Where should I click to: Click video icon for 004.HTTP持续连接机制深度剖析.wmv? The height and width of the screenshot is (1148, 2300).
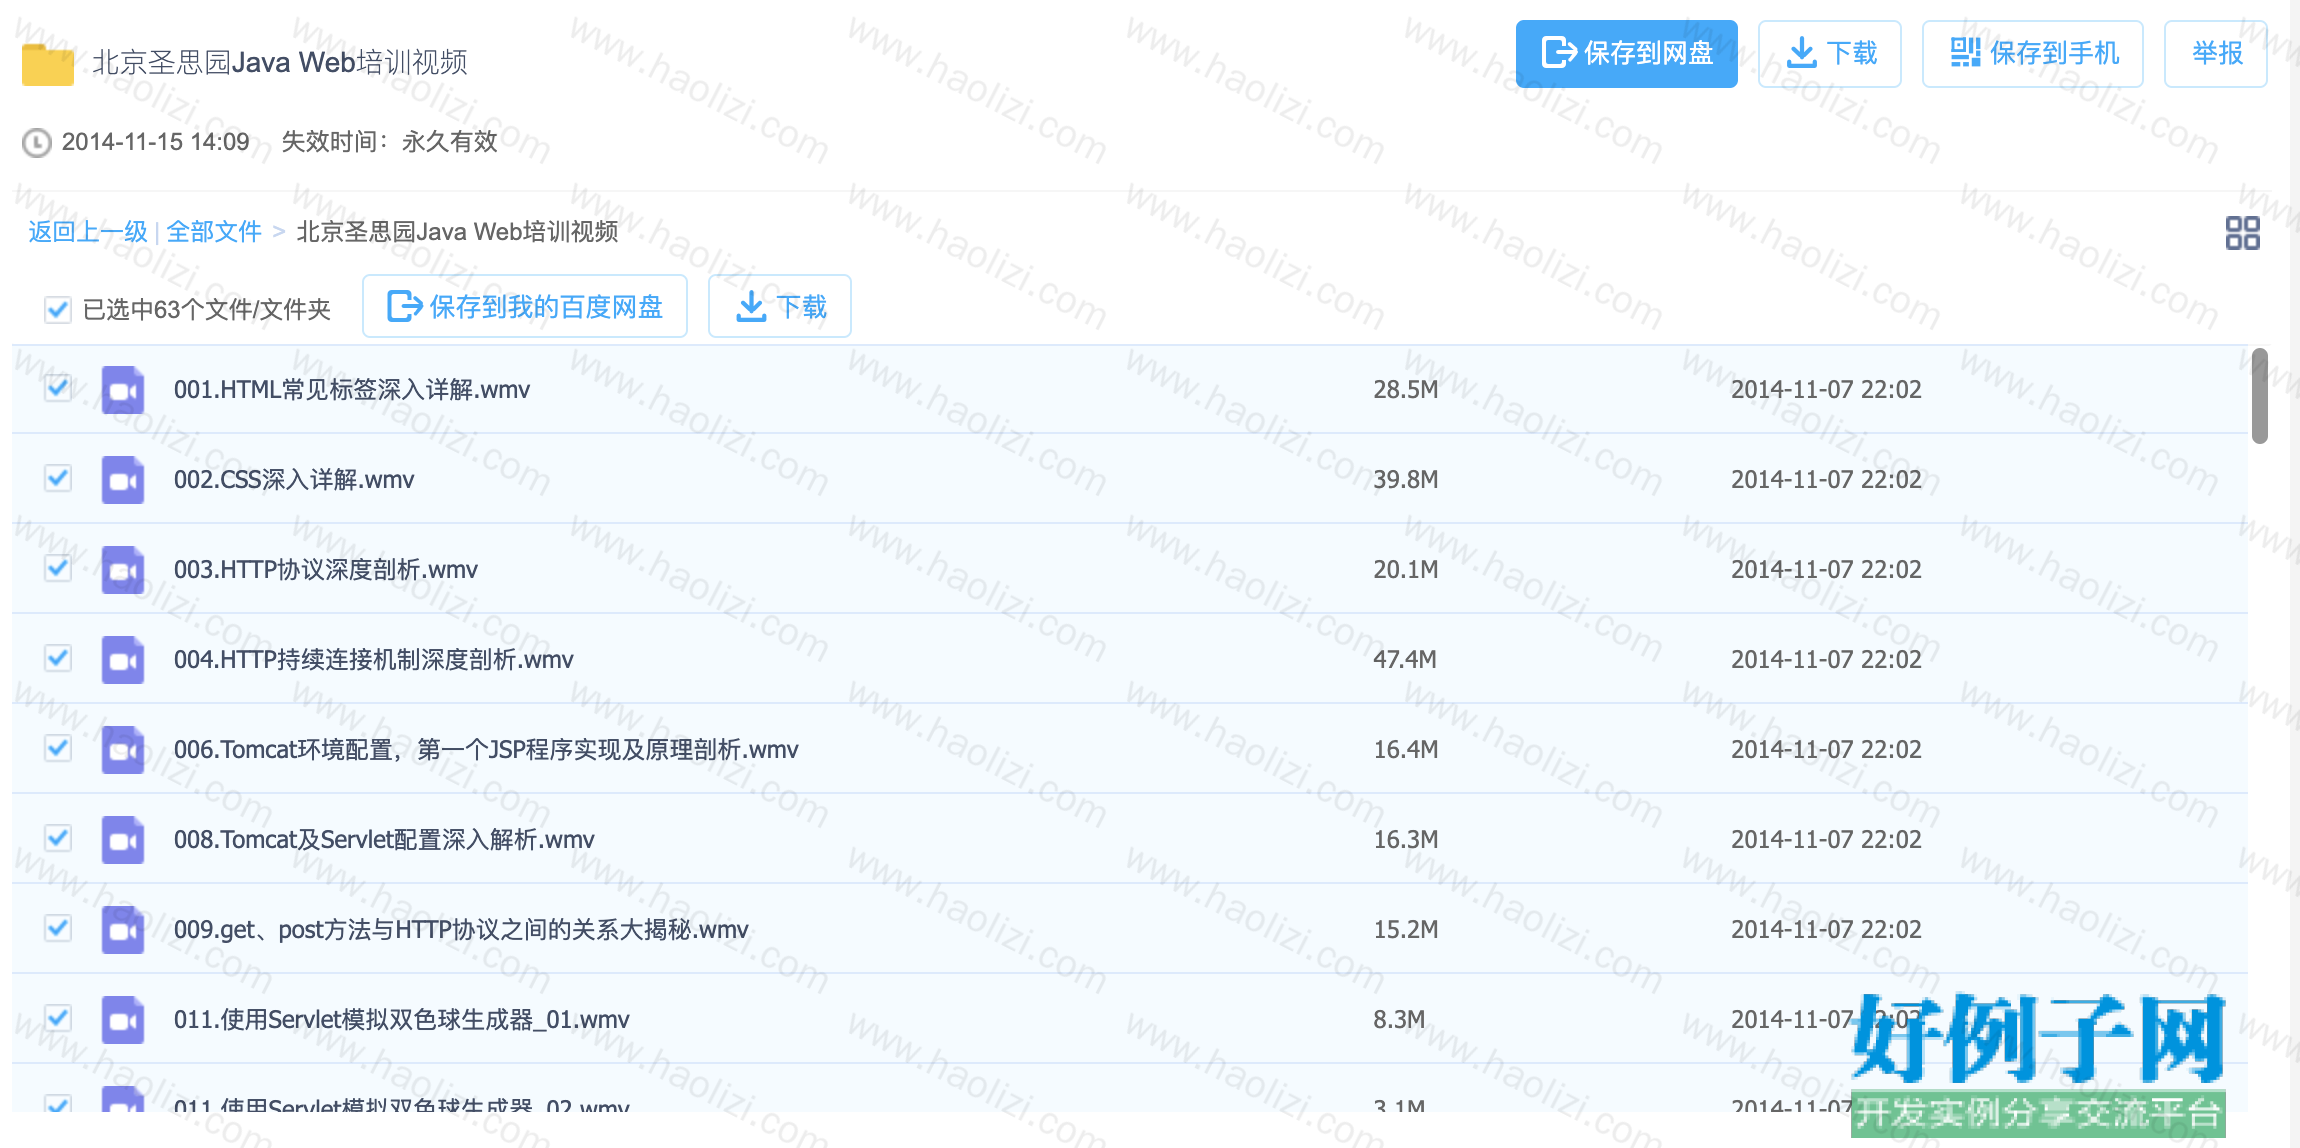click(123, 660)
